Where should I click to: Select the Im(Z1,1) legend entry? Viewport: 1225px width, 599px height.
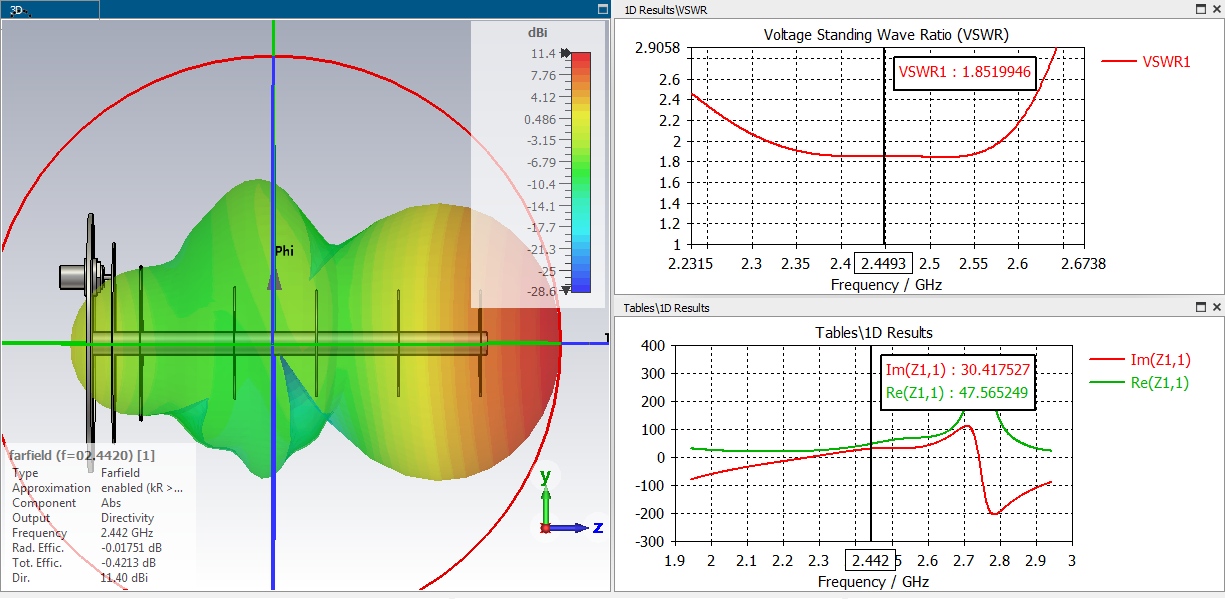coord(1140,360)
